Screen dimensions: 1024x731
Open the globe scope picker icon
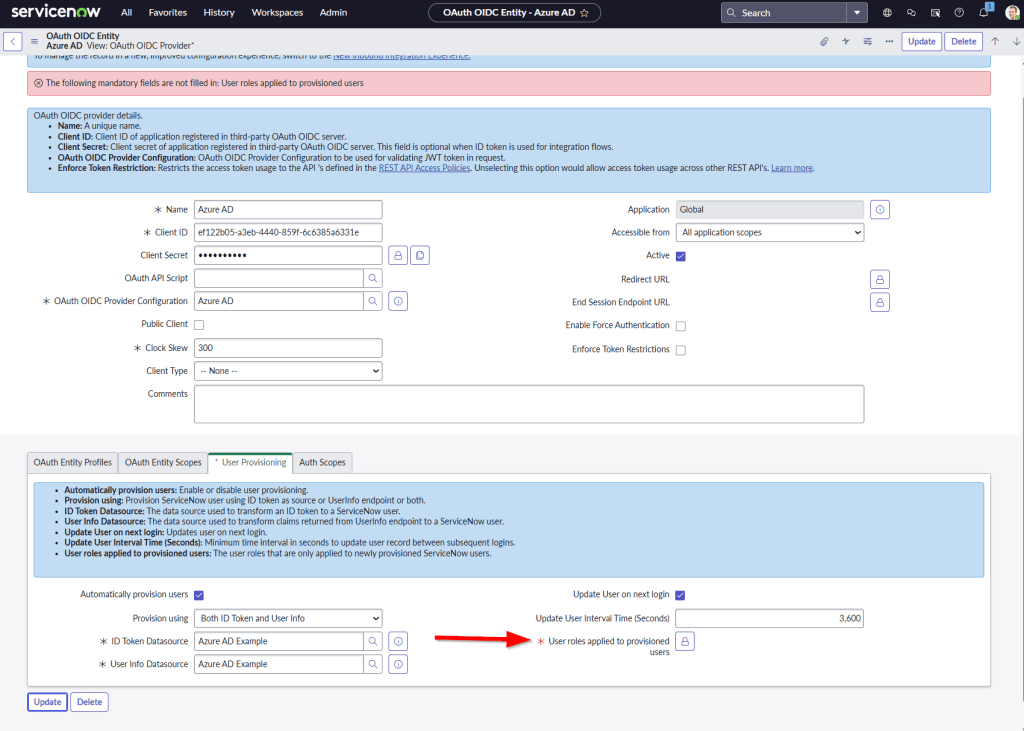click(x=887, y=13)
